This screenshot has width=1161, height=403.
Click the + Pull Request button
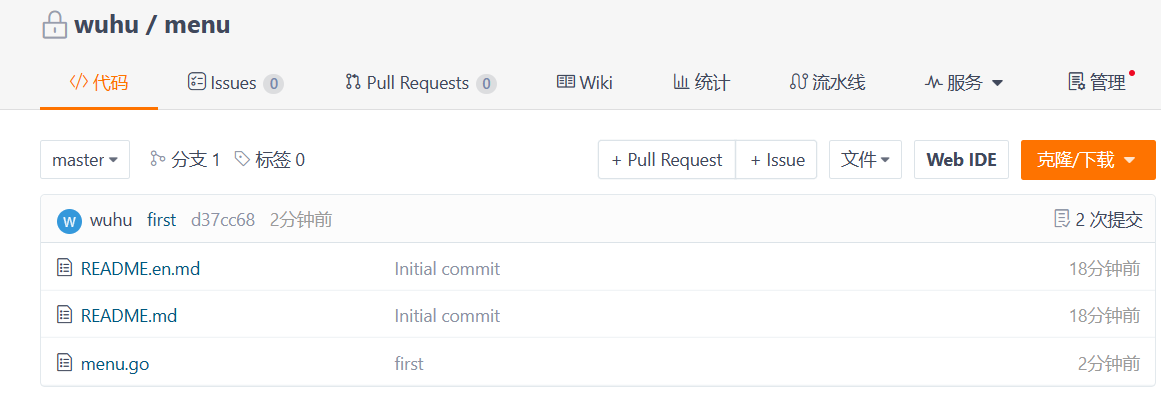tap(667, 160)
